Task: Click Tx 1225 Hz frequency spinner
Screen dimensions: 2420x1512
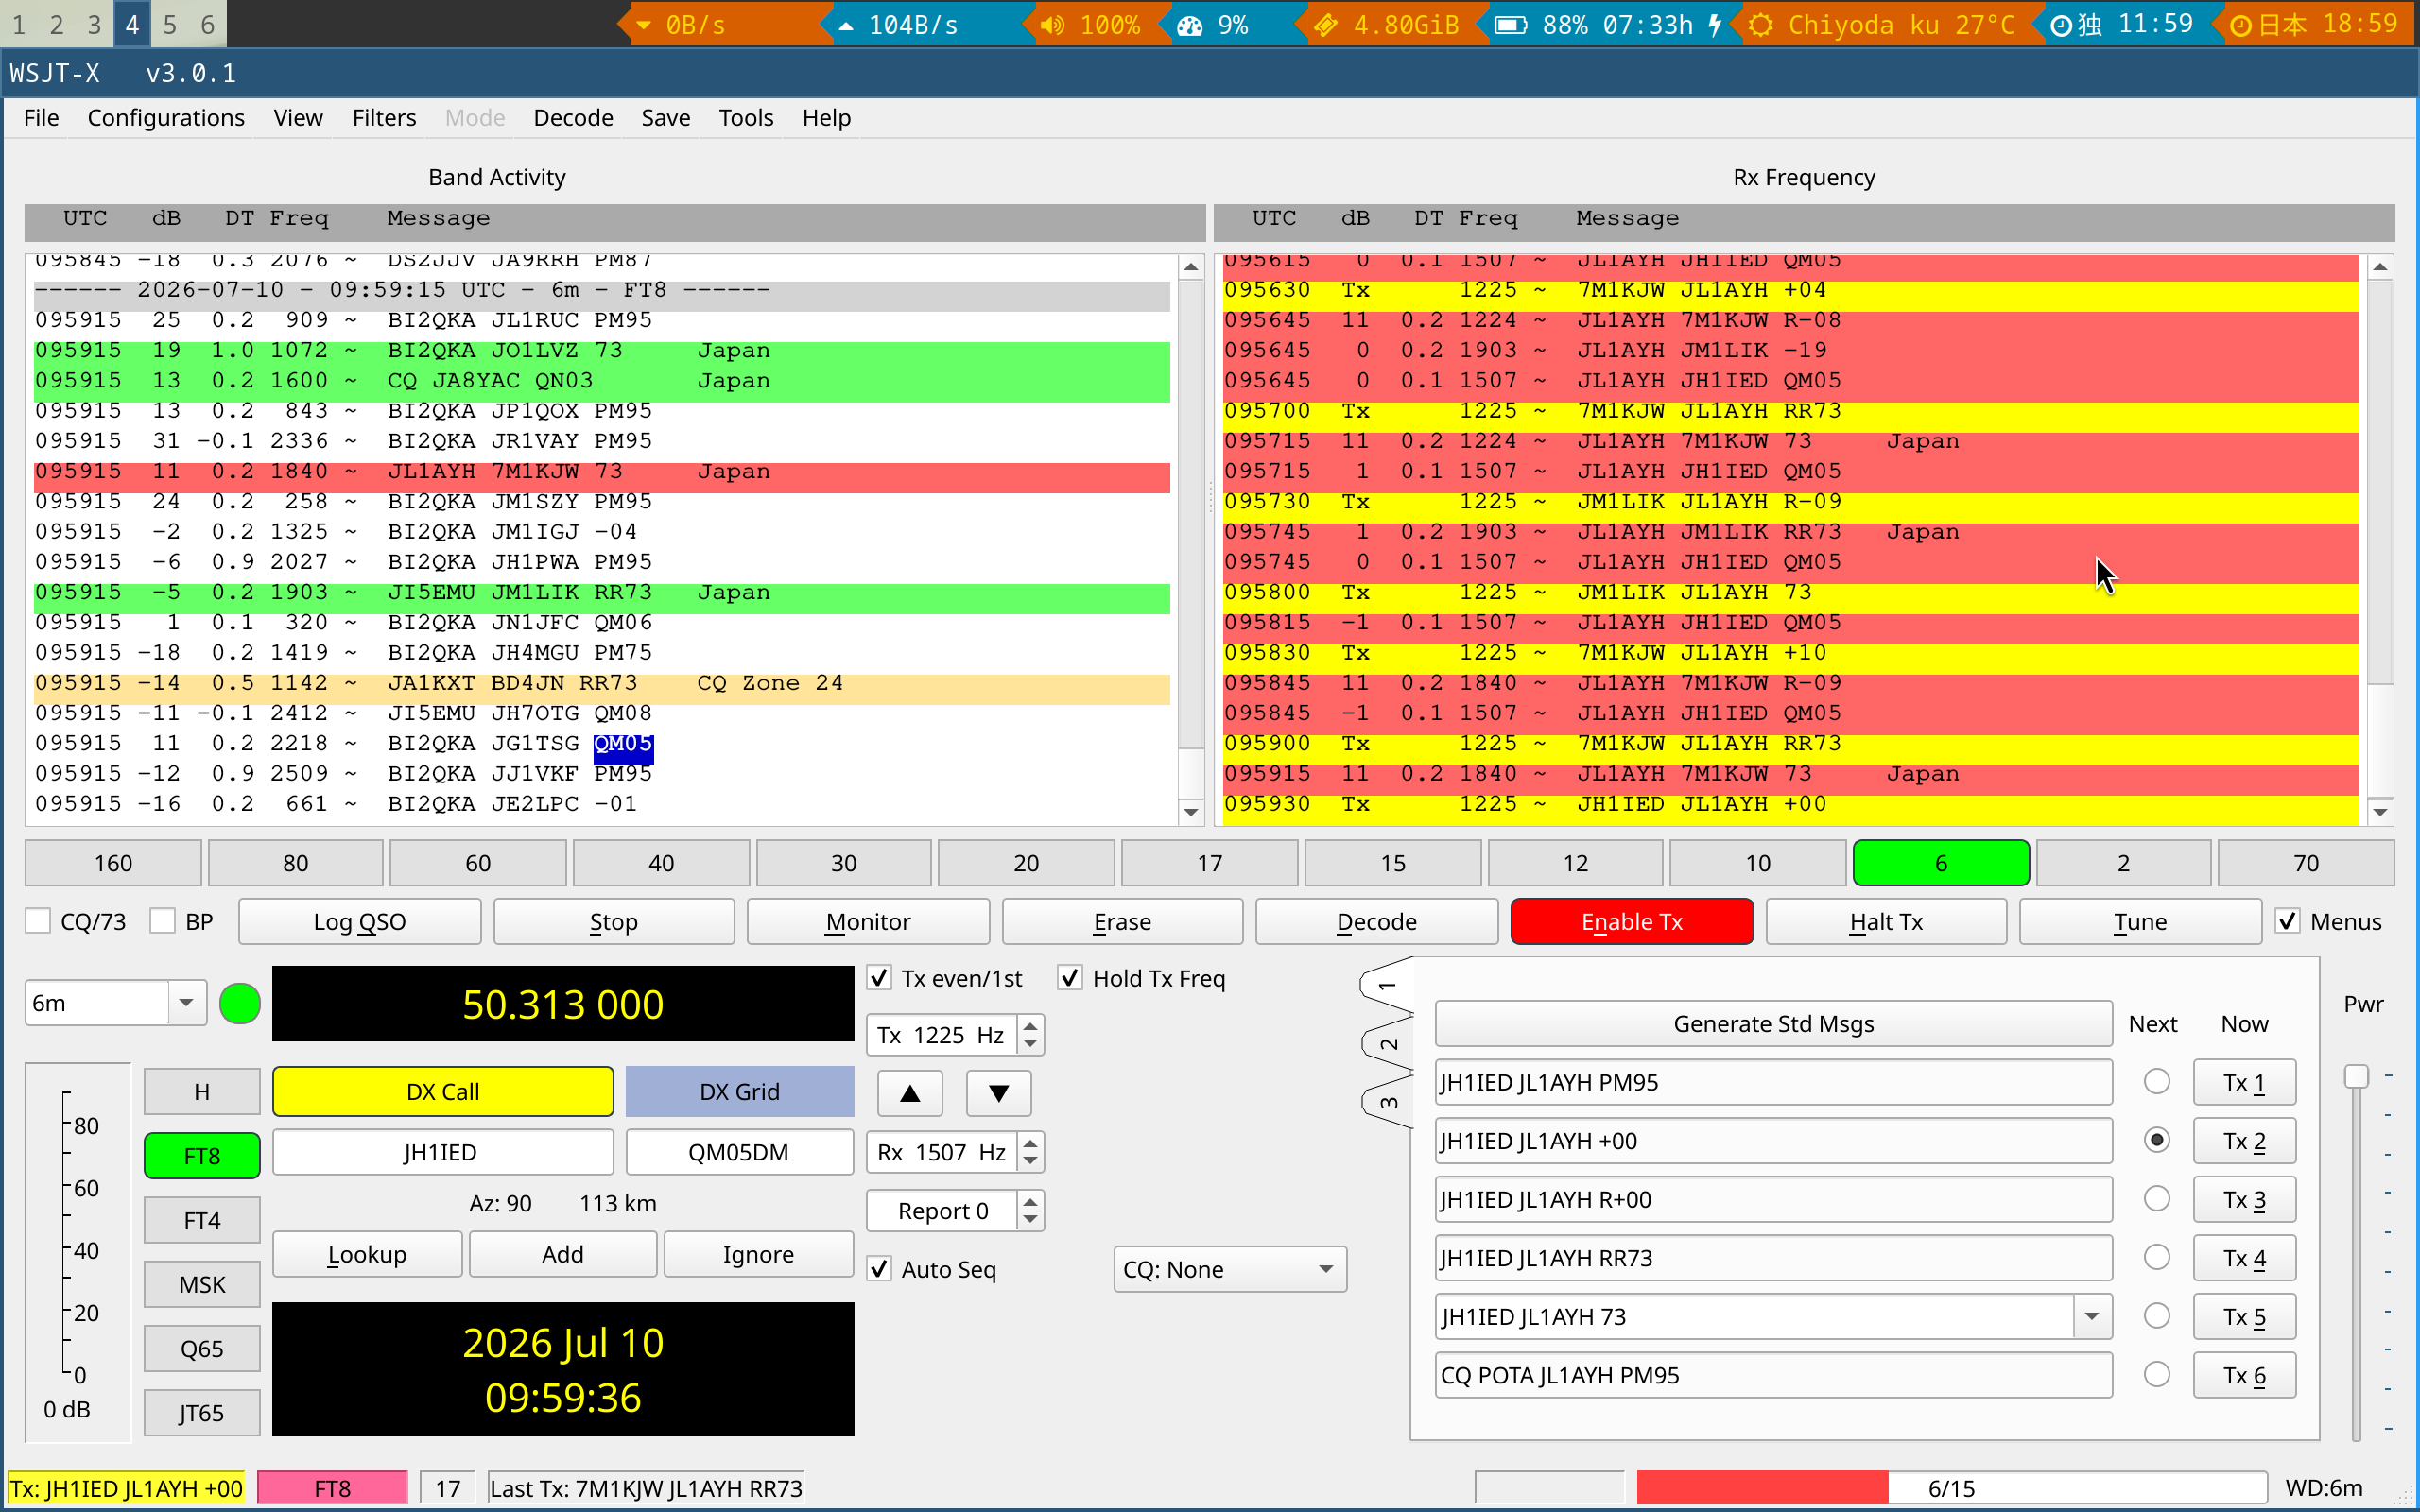Action: point(955,1035)
